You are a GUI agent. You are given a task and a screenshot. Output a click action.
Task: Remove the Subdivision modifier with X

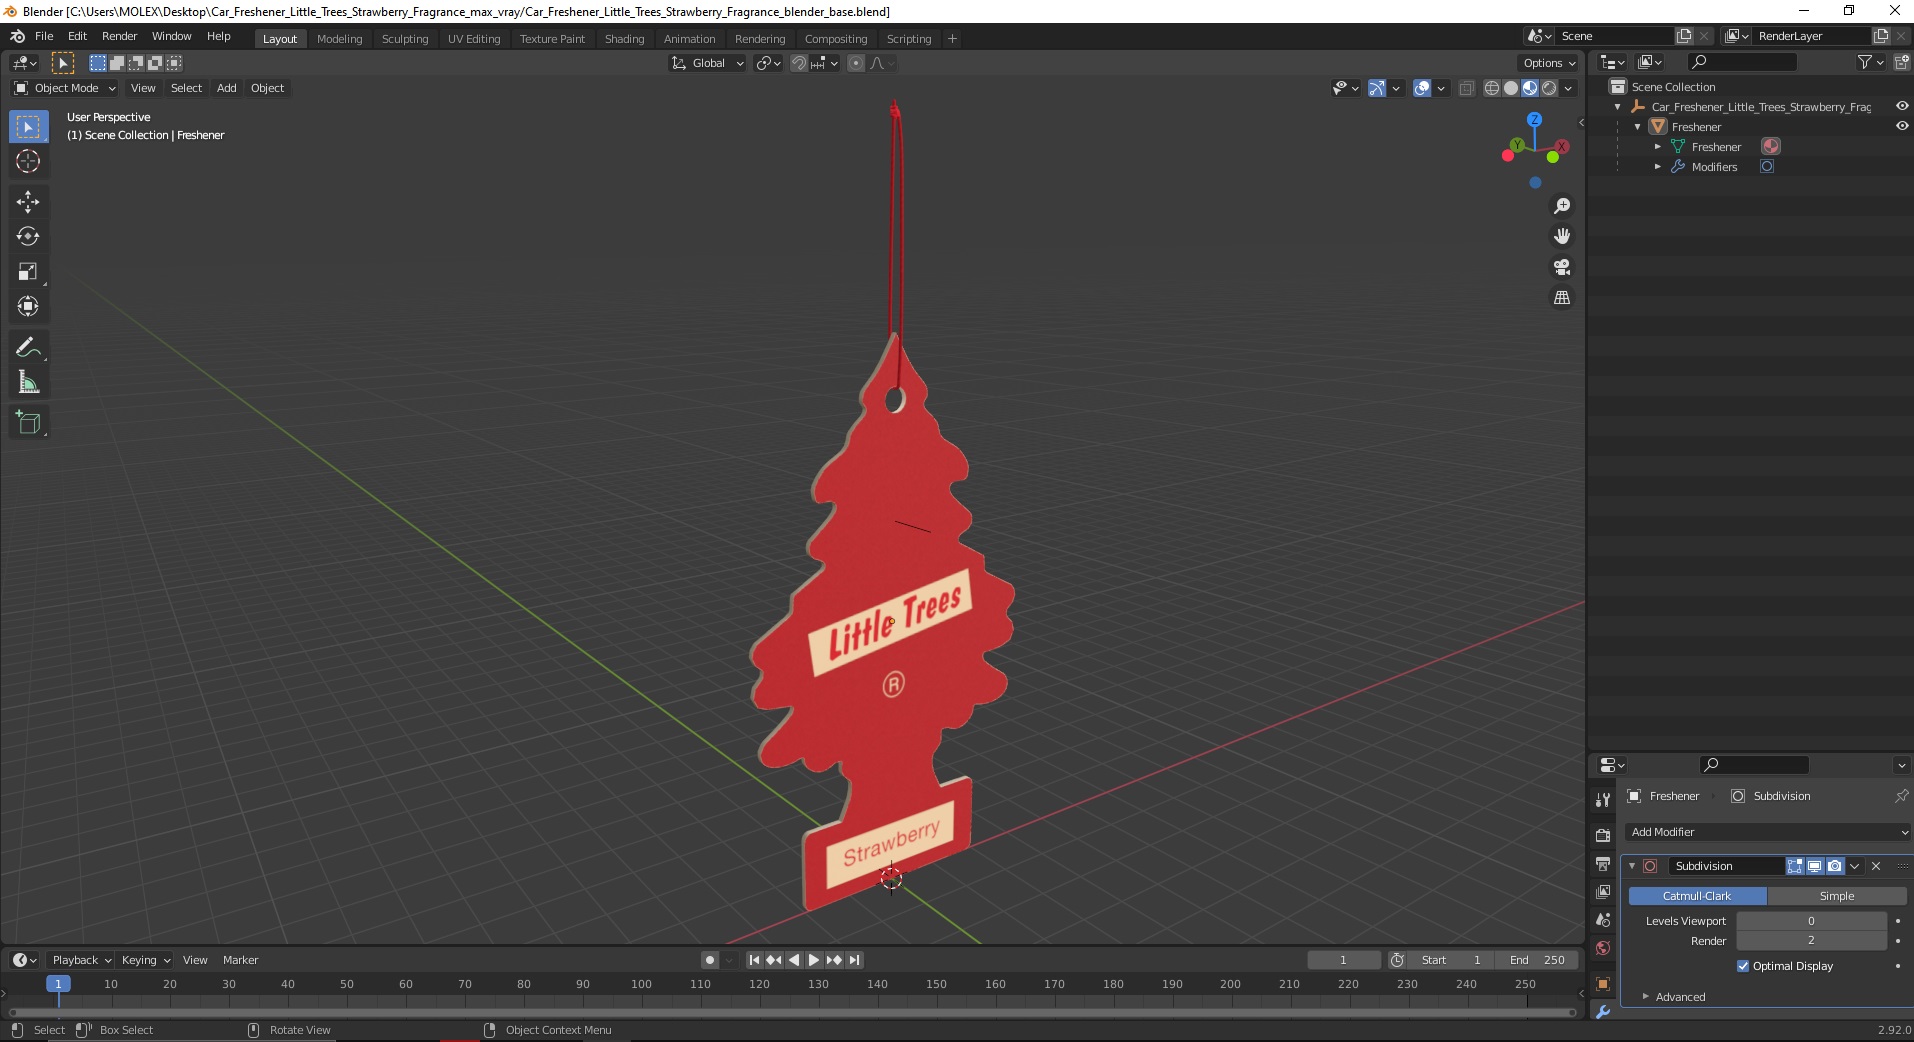[x=1876, y=866]
